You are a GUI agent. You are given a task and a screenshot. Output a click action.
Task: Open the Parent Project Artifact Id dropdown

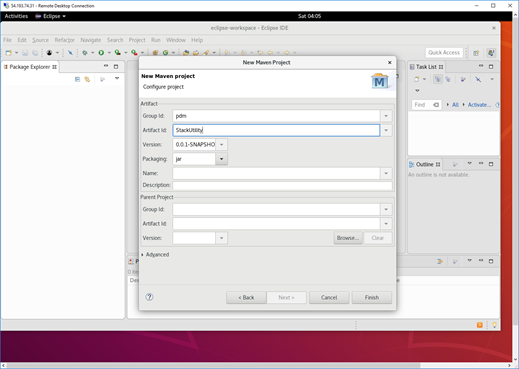(386, 224)
